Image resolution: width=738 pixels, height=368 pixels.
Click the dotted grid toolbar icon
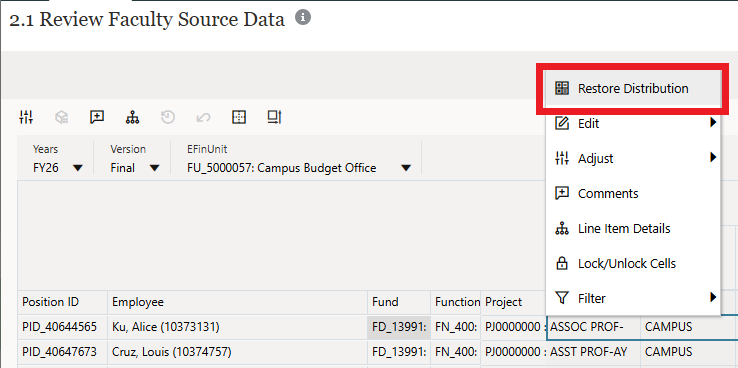[x=239, y=117]
